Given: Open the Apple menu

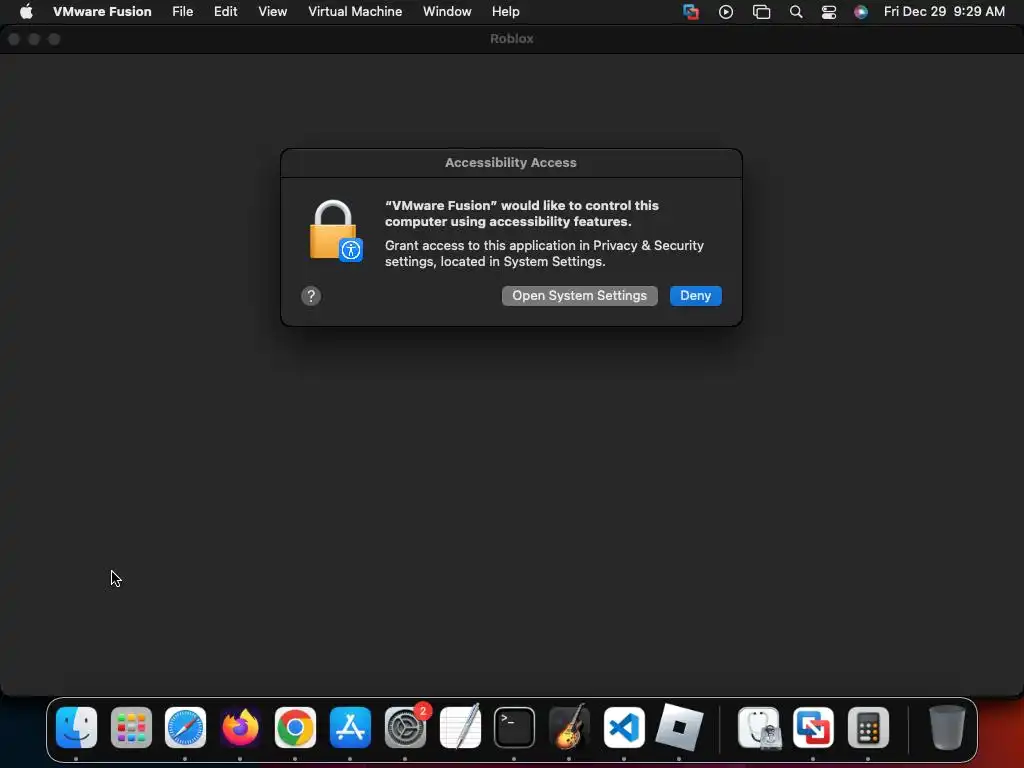Looking at the screenshot, I should click(x=26, y=12).
